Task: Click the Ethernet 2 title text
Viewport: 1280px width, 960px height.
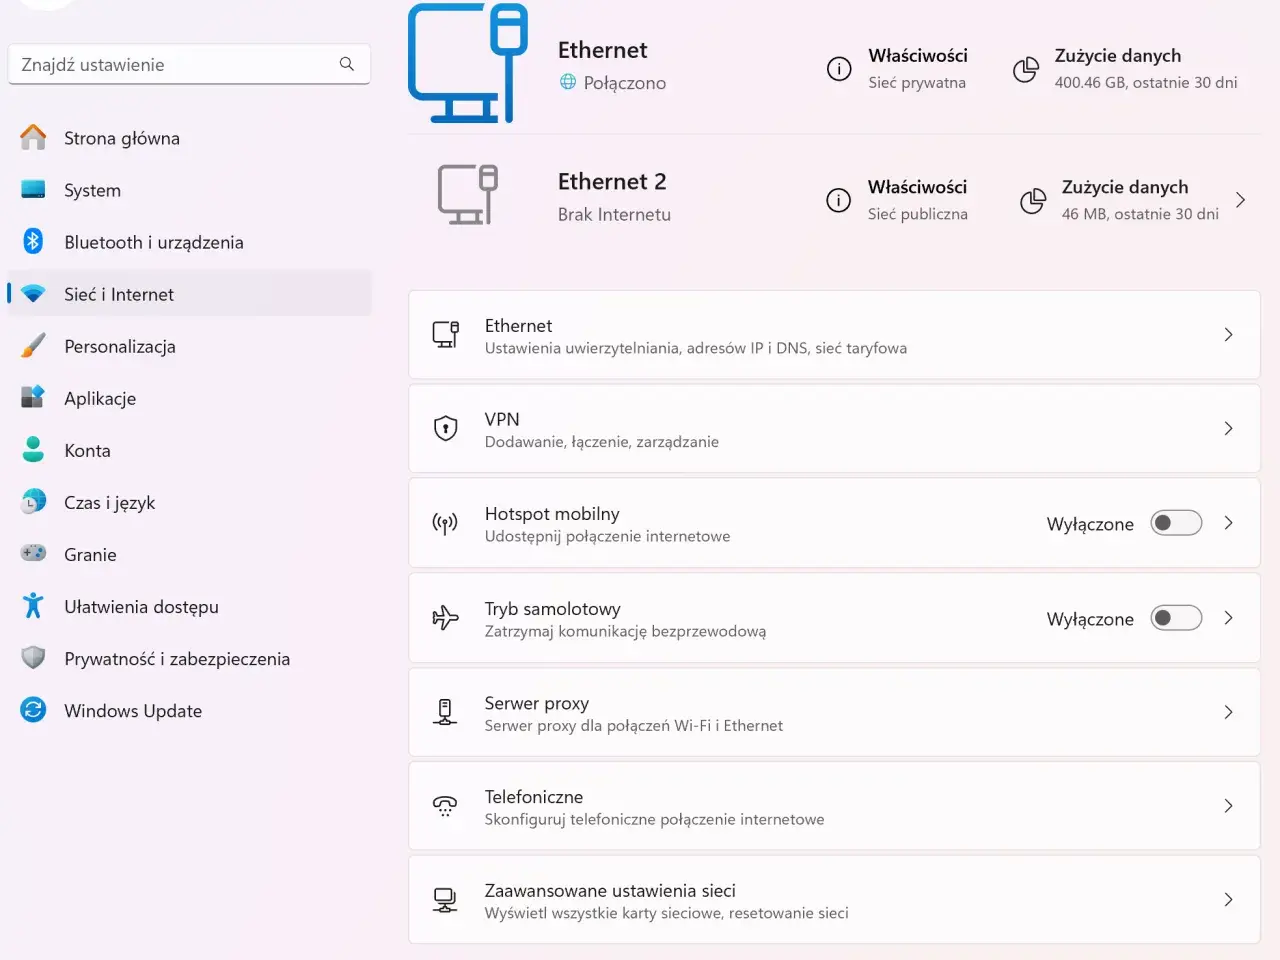Action: point(612,181)
